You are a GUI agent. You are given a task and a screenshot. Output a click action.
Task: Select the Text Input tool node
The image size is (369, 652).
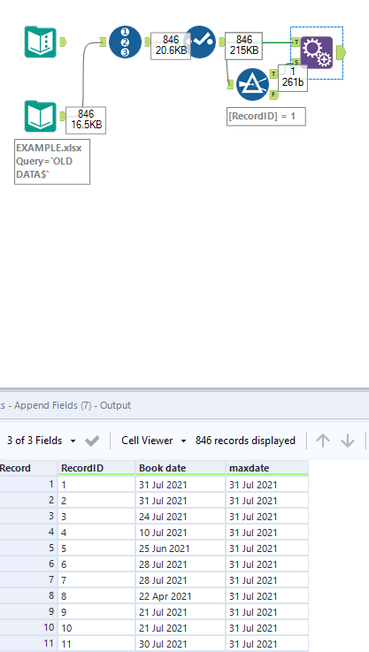40,42
